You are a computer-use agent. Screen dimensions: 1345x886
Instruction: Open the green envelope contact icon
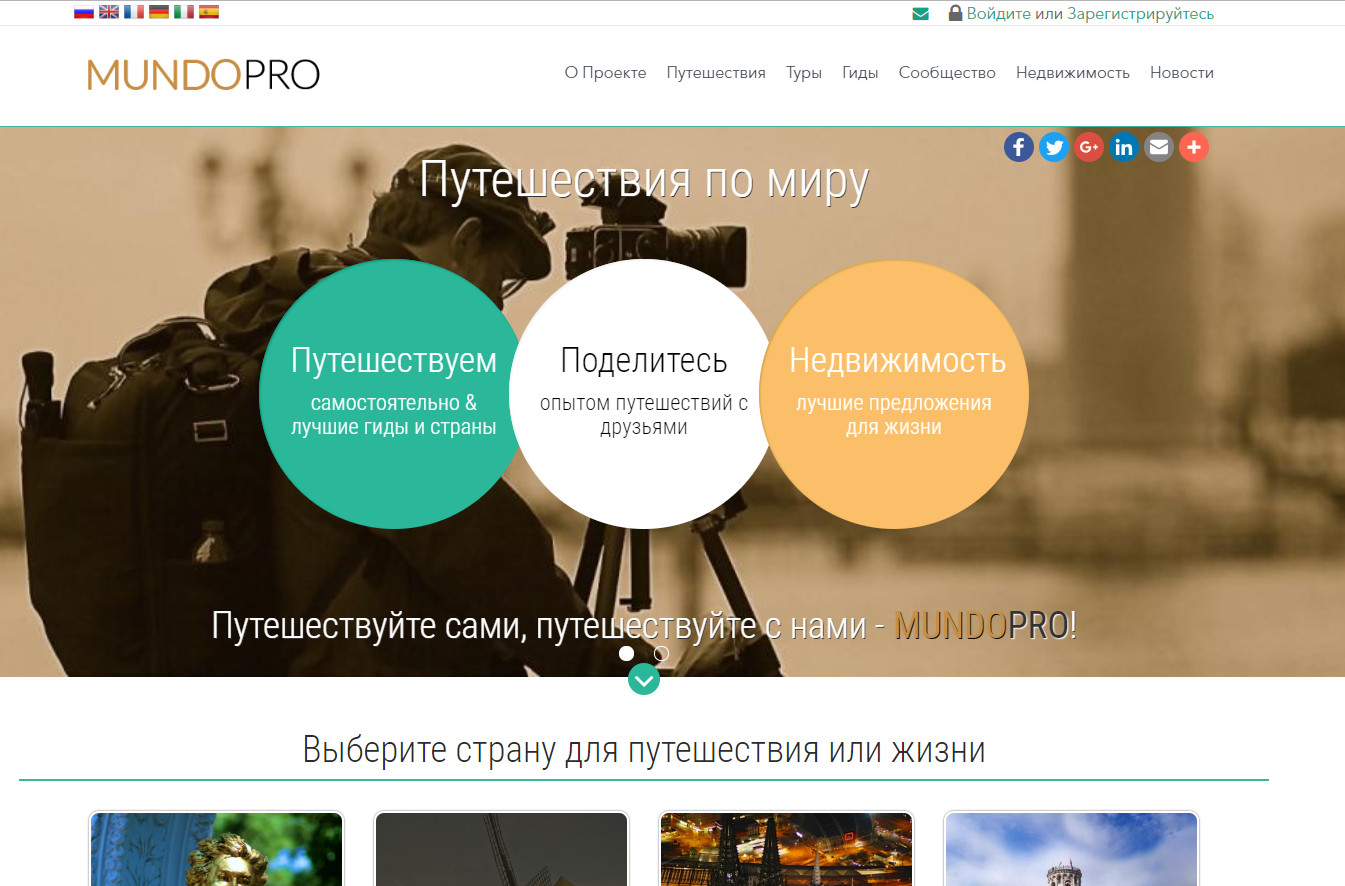921,14
